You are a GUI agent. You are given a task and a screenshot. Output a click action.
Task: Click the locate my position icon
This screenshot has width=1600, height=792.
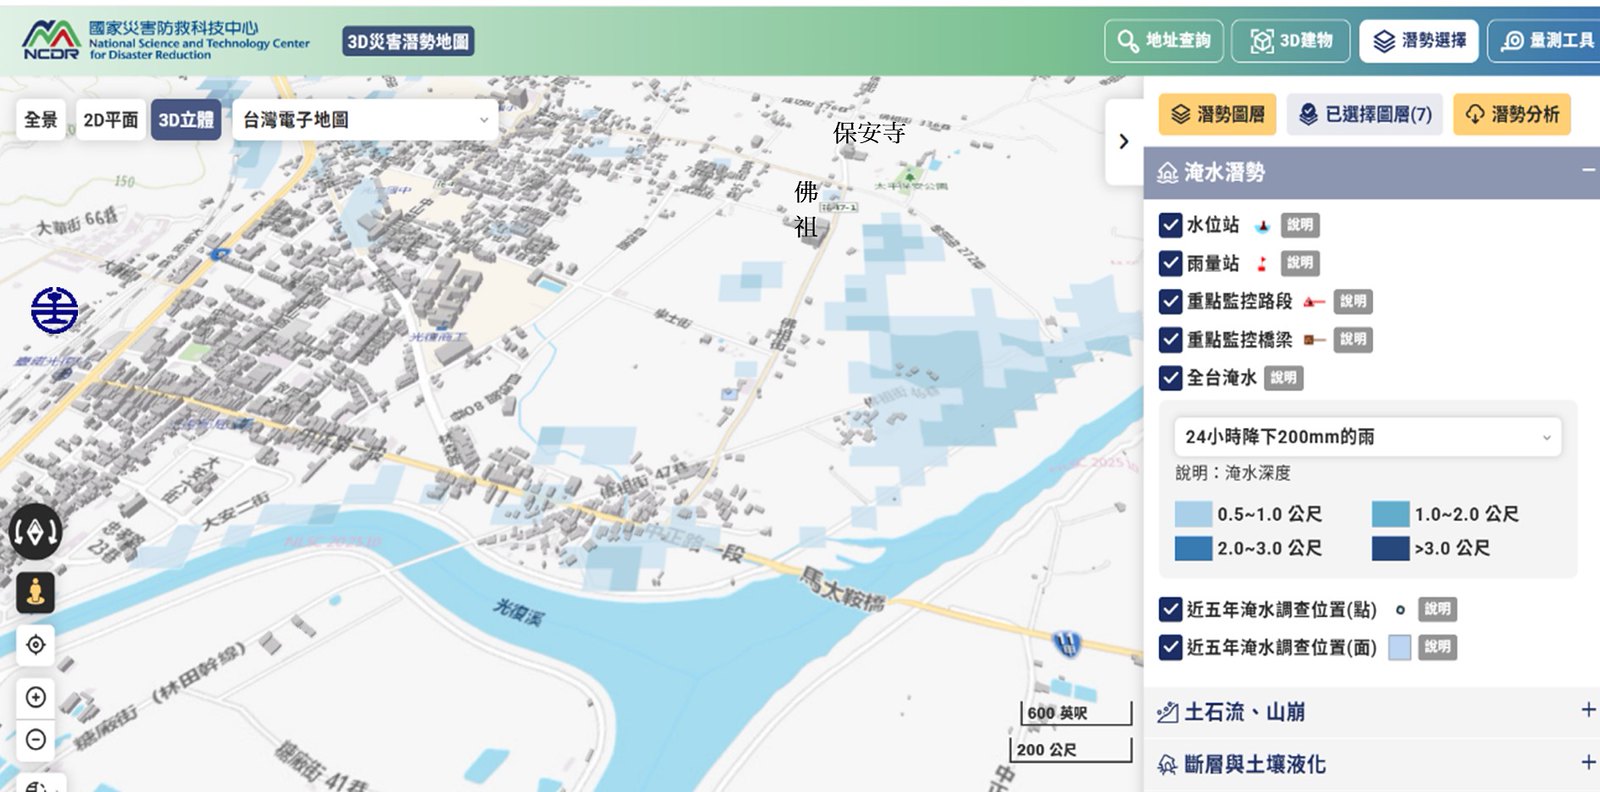pyautogui.click(x=36, y=645)
